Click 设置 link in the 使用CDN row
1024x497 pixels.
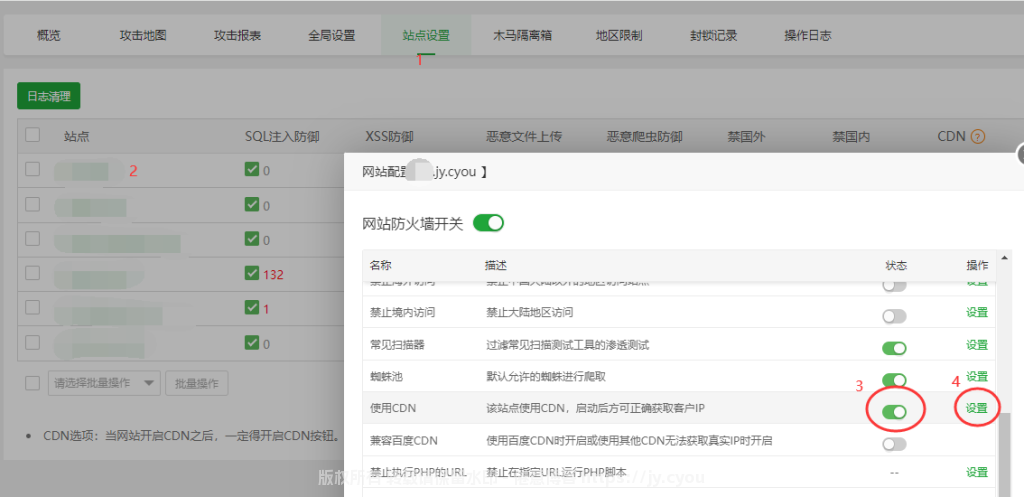pyautogui.click(x=976, y=408)
